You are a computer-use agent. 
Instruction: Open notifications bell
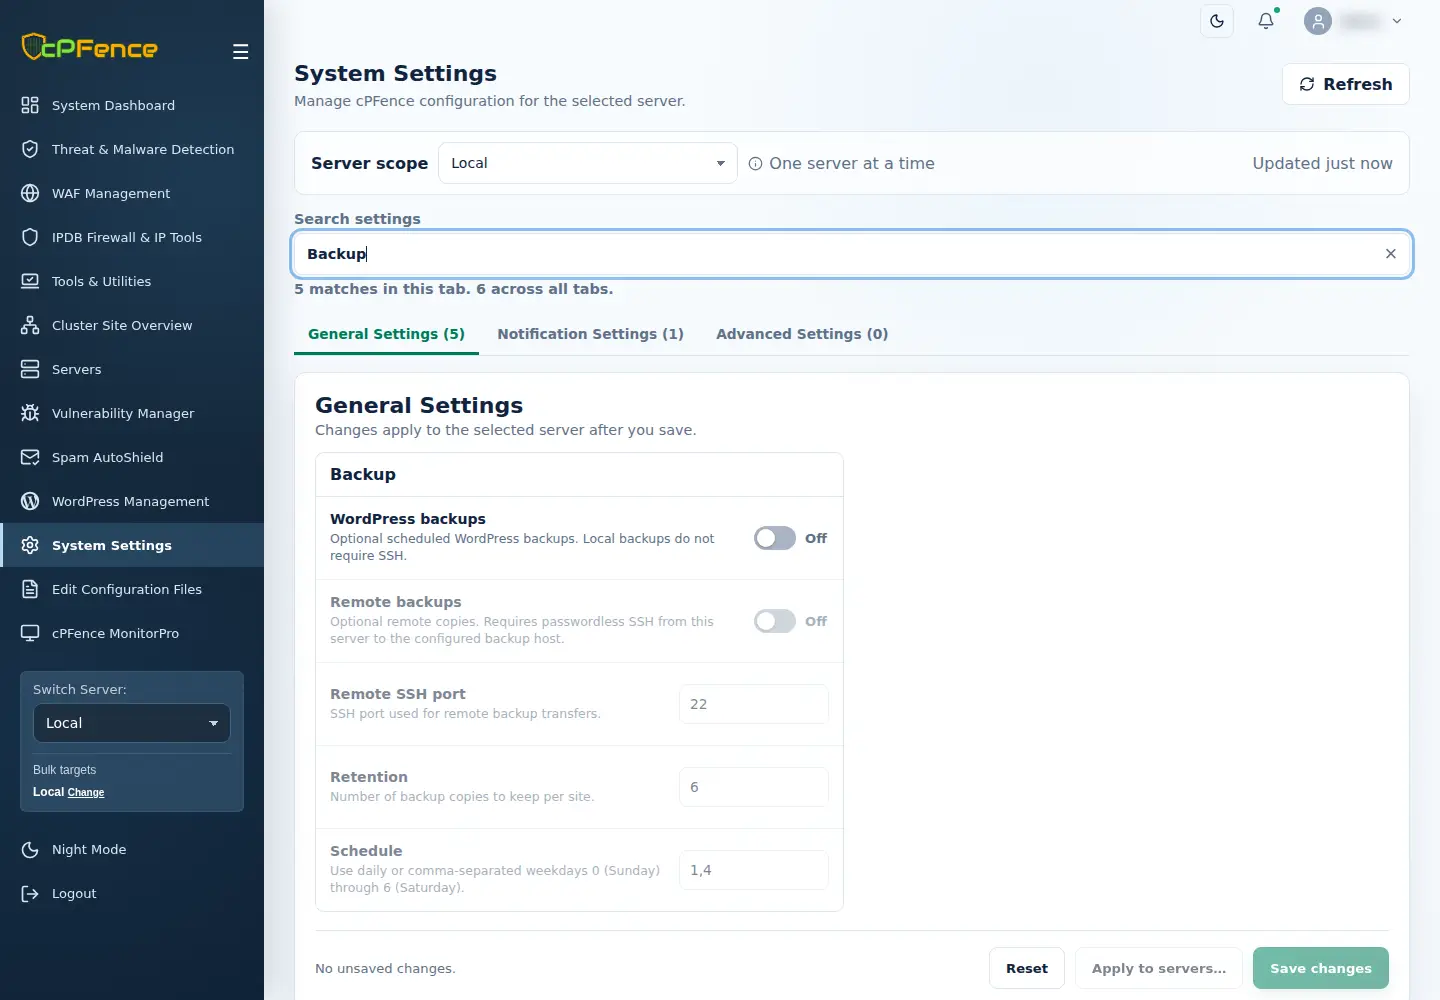(1266, 21)
